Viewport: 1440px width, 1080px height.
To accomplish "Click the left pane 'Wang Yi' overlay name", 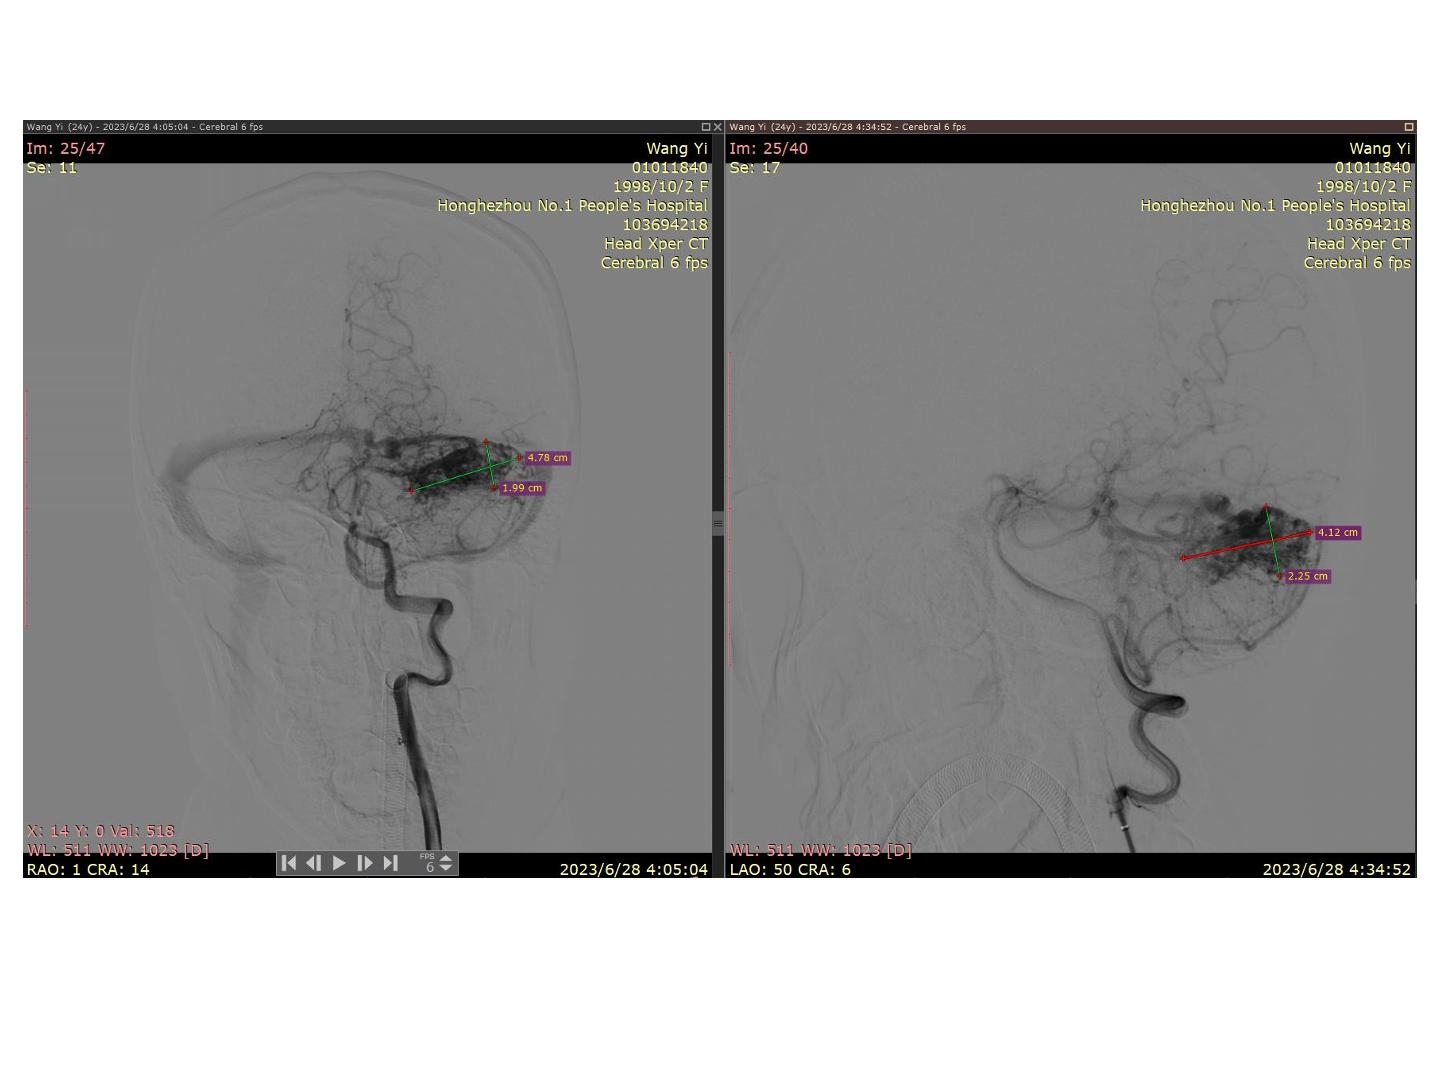I will pos(677,148).
